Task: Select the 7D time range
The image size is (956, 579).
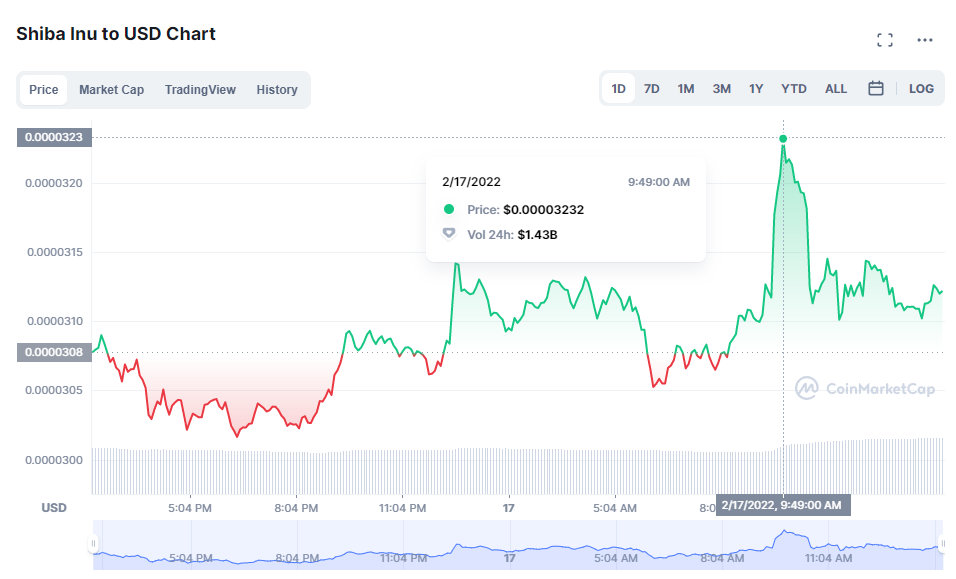Action: pos(652,88)
